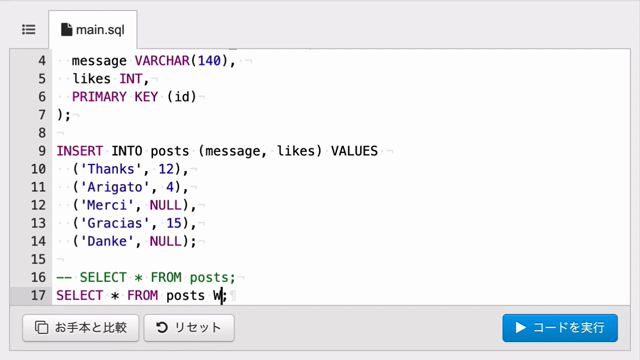Click the FROM keyword on line 17
The height and width of the screenshot is (360, 640).
pos(142,295)
